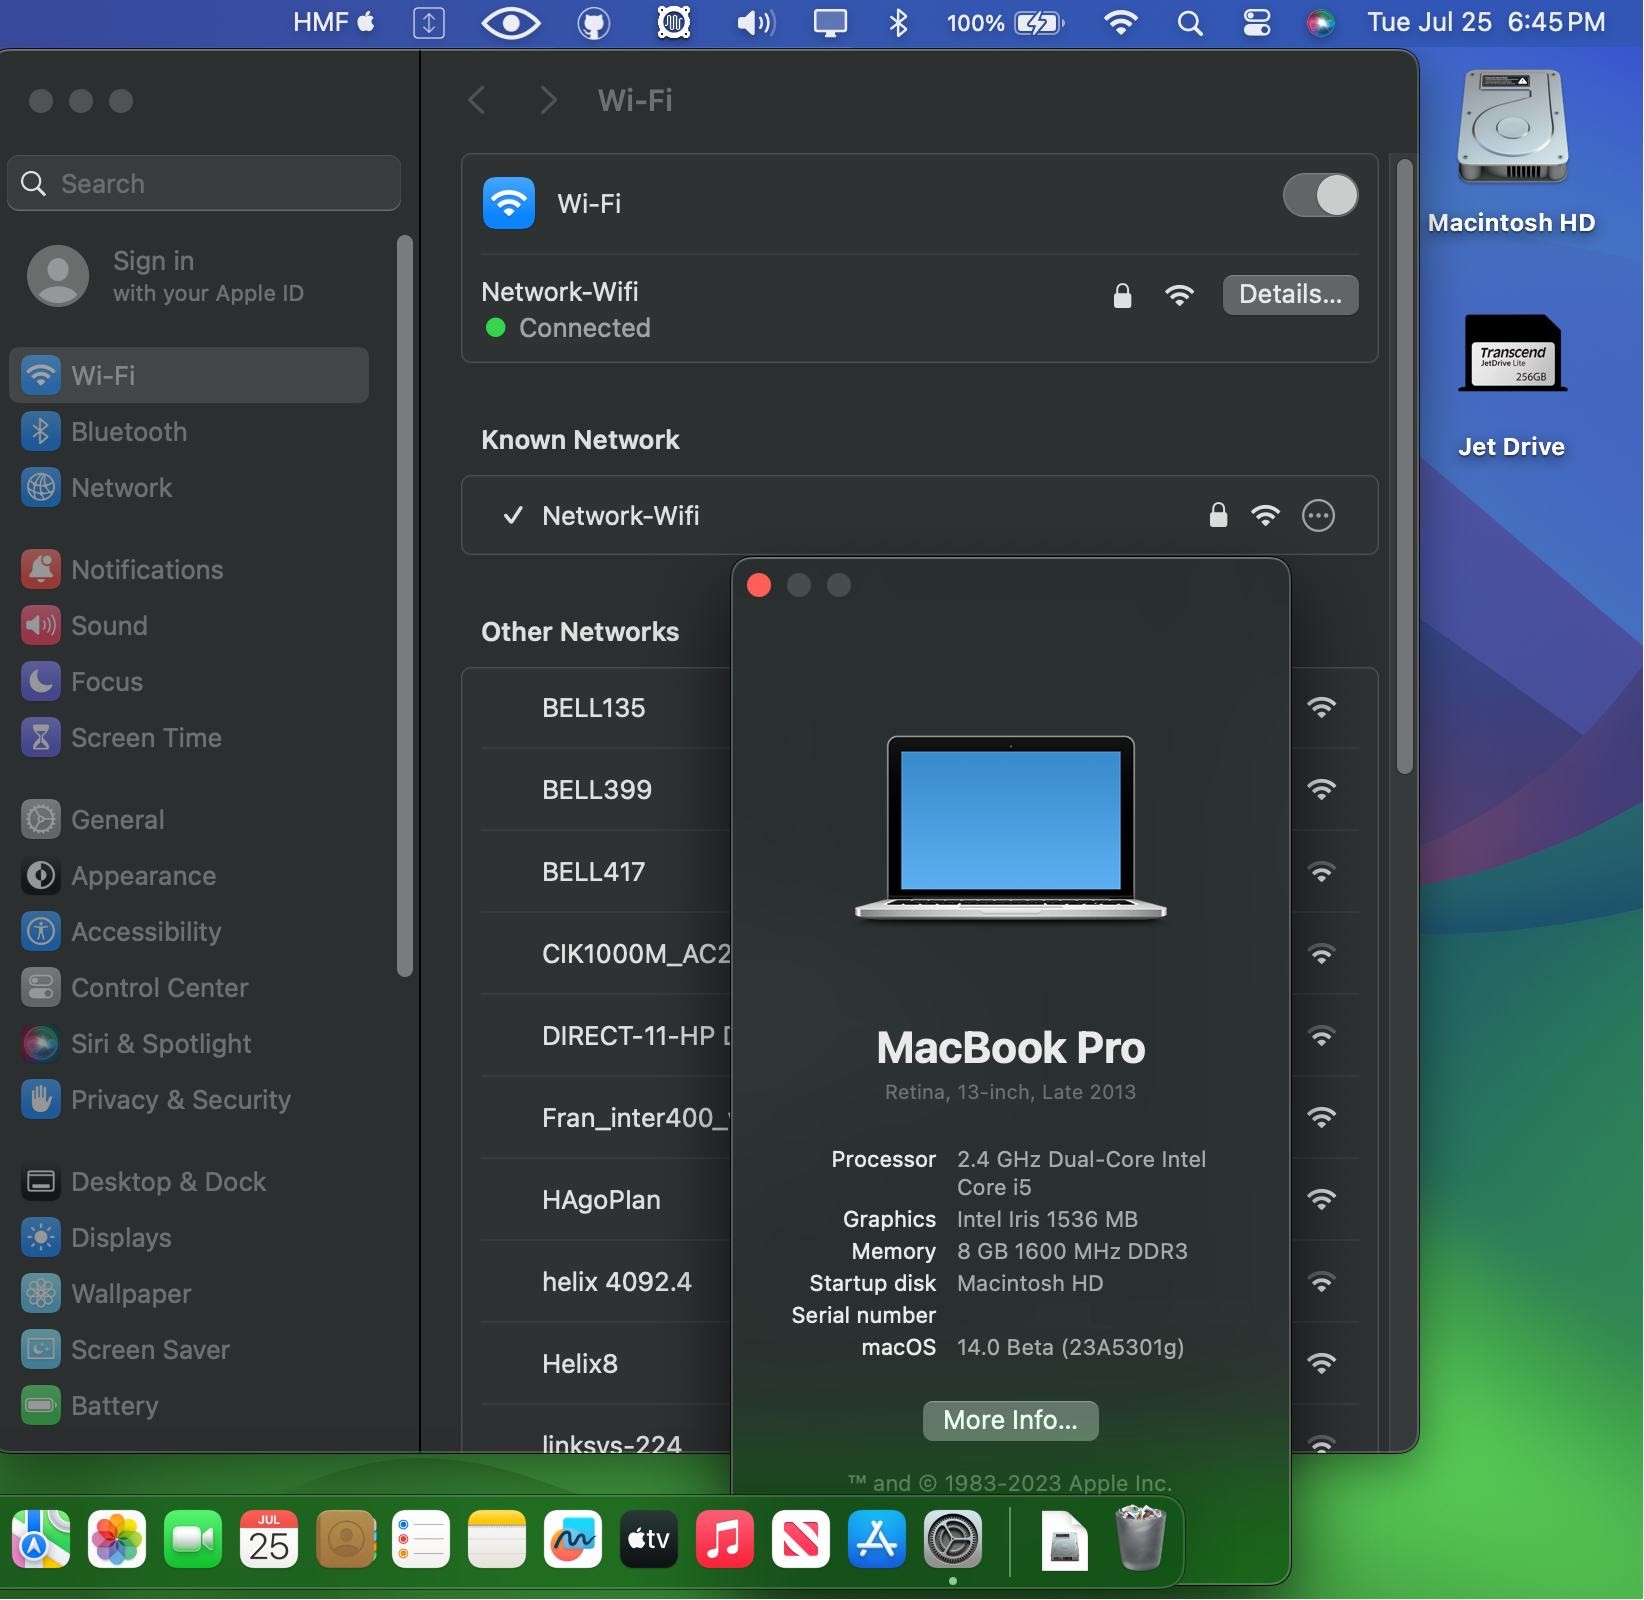
Task: Open Desktop & Dock settings
Action: [189, 1181]
